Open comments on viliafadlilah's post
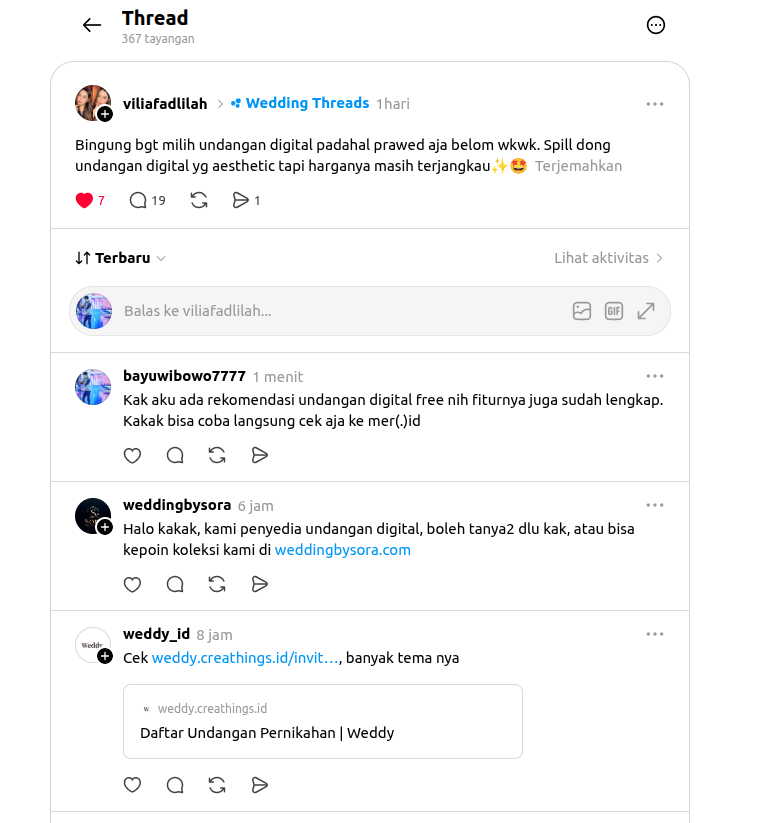769x823 pixels. click(x=138, y=201)
